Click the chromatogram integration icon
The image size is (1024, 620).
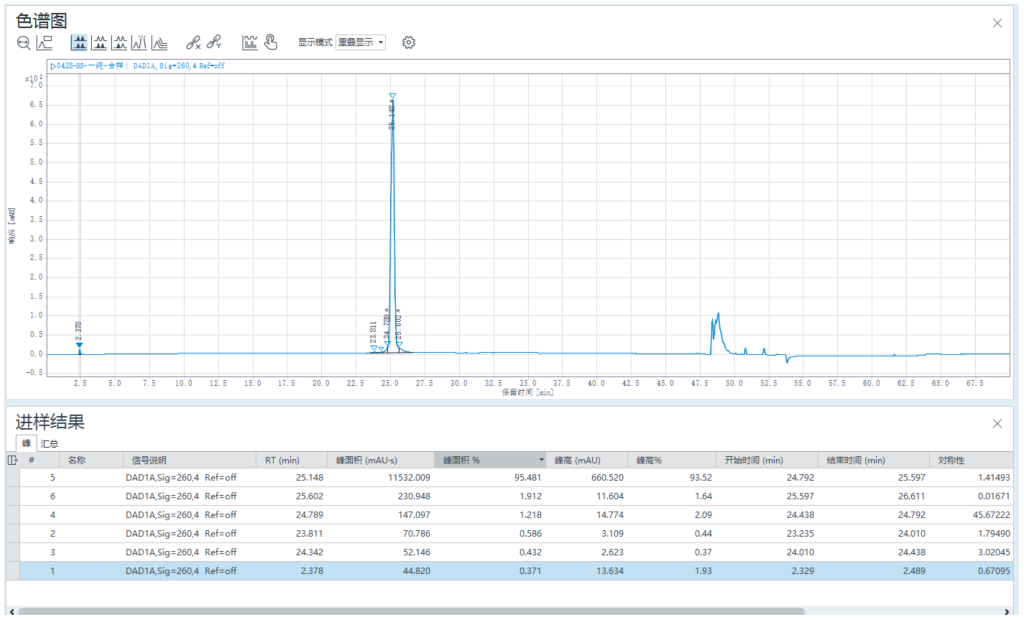click(x=250, y=43)
